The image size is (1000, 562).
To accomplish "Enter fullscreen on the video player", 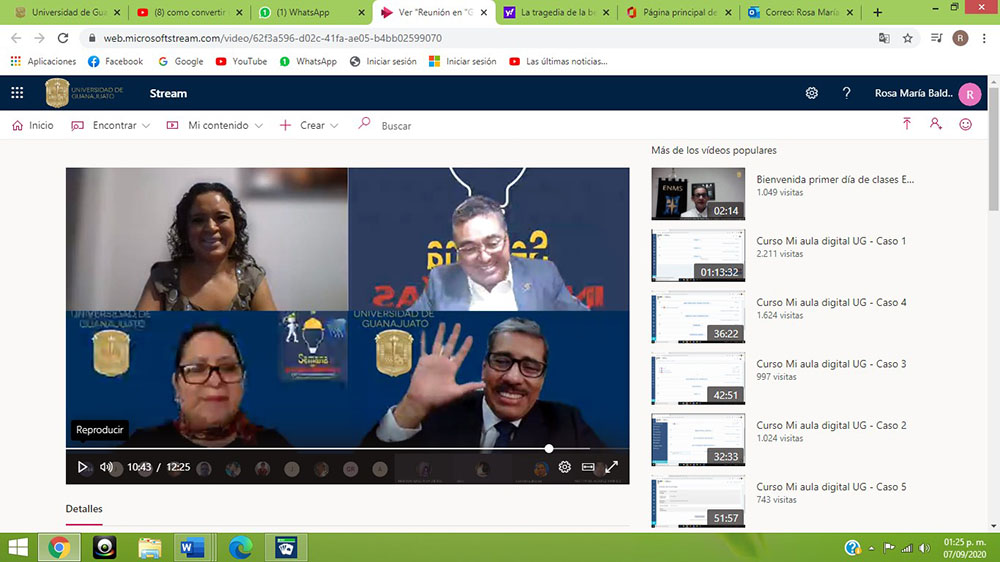I will click(612, 467).
